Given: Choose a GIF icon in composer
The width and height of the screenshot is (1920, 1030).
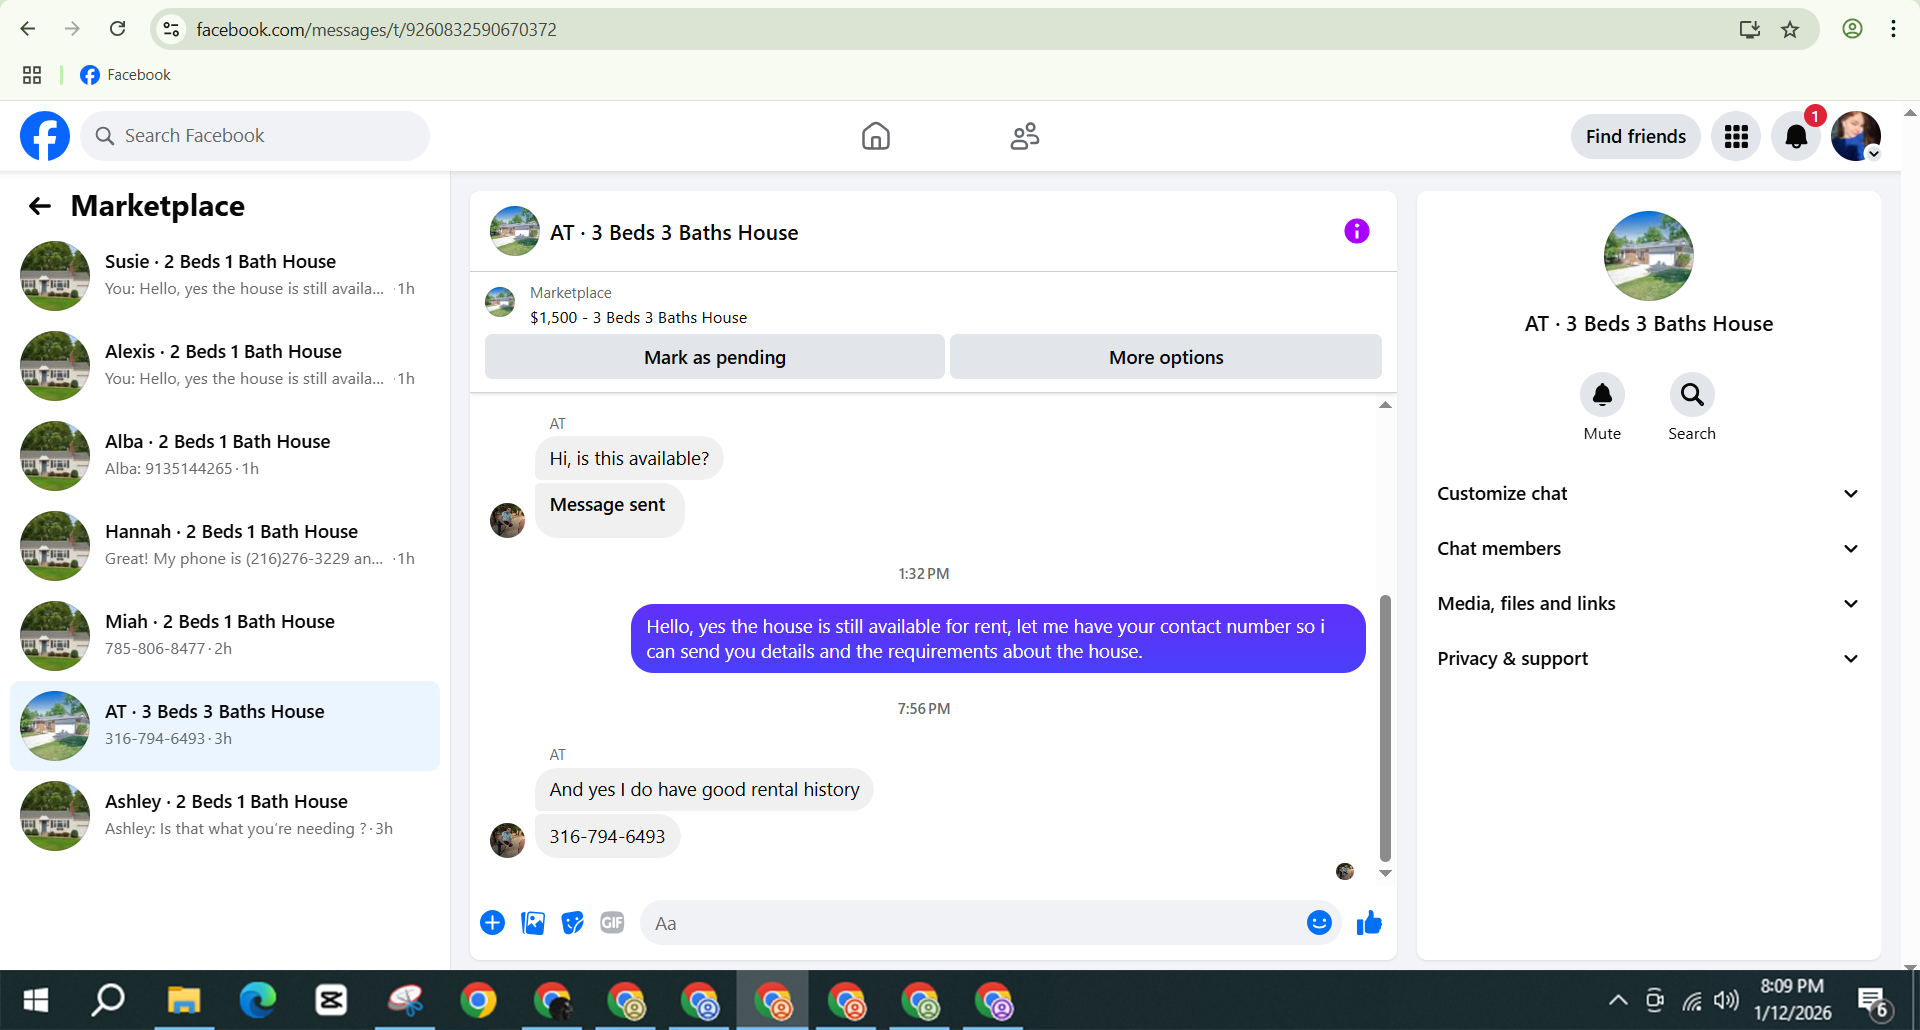Looking at the screenshot, I should click(x=612, y=923).
